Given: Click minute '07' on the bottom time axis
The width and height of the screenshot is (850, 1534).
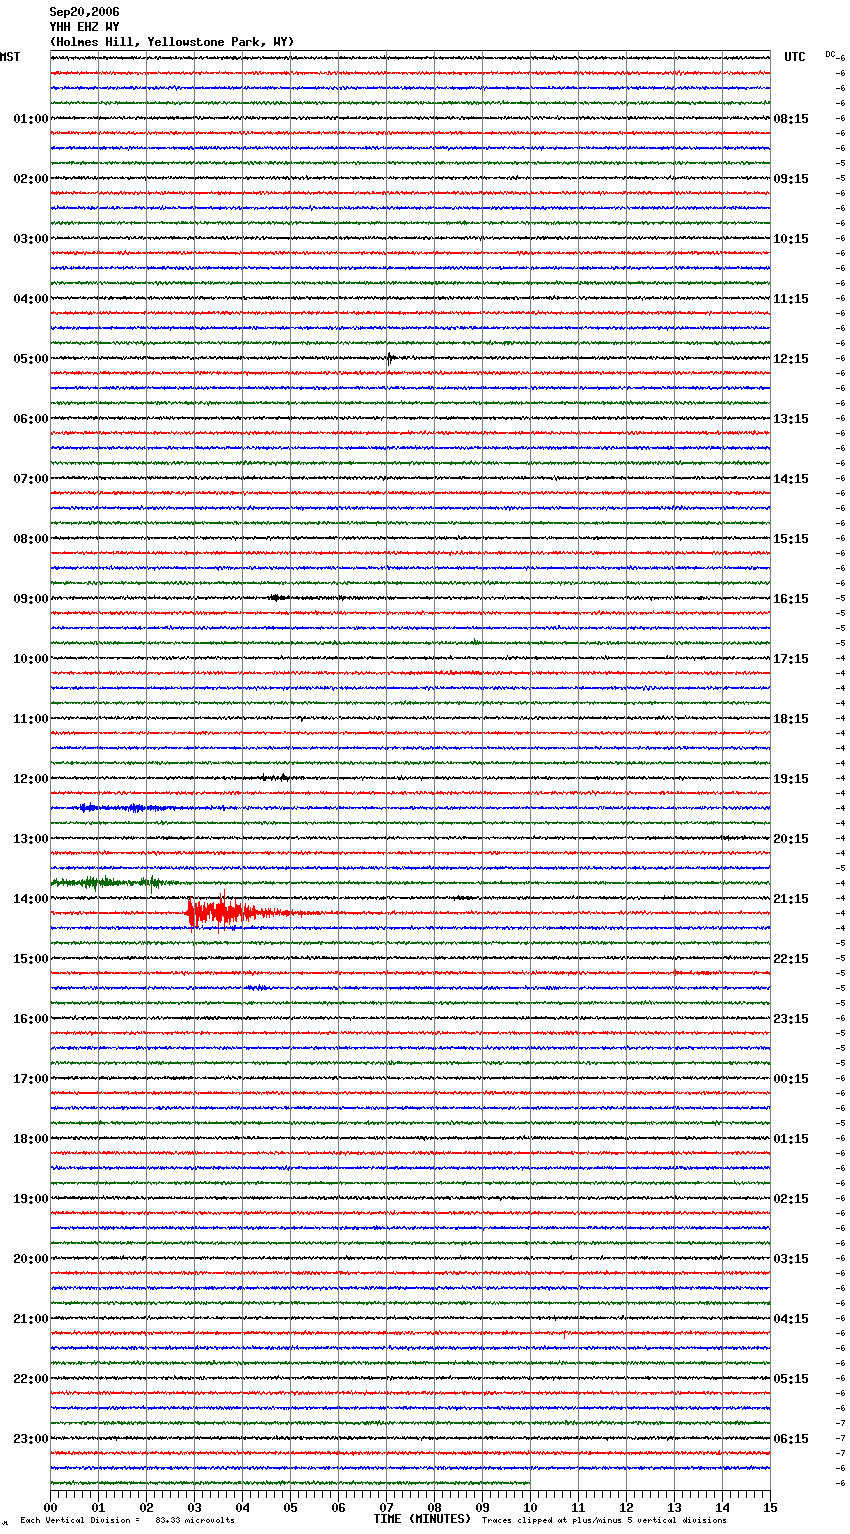Looking at the screenshot, I should click(386, 1507).
